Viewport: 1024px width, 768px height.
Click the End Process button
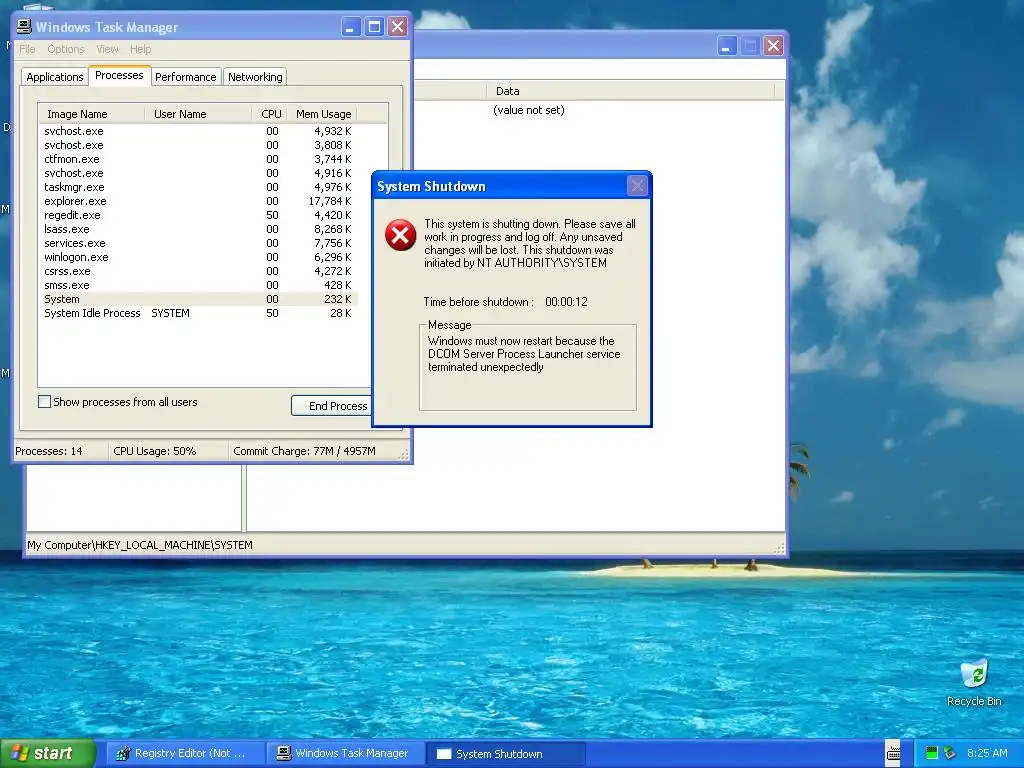[333, 406]
